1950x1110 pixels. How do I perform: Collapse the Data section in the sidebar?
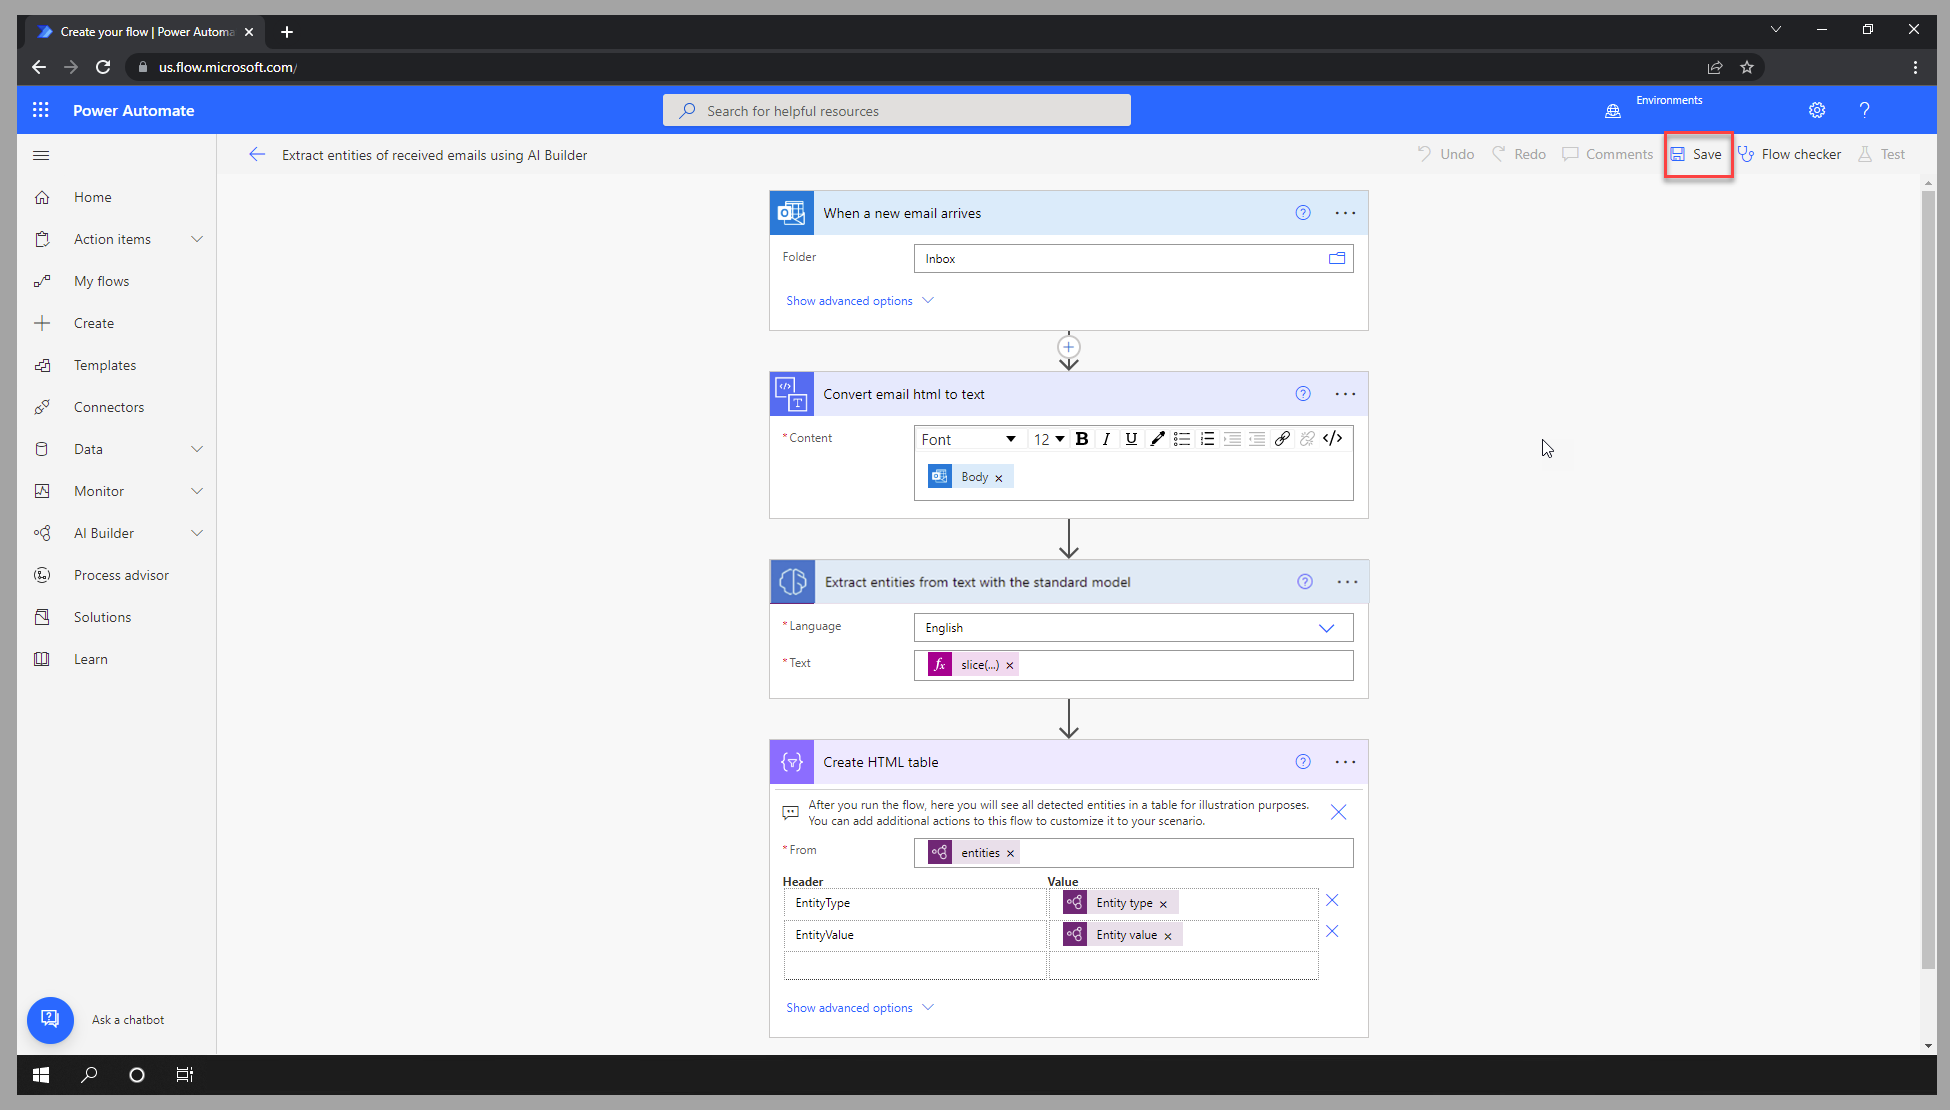click(197, 449)
